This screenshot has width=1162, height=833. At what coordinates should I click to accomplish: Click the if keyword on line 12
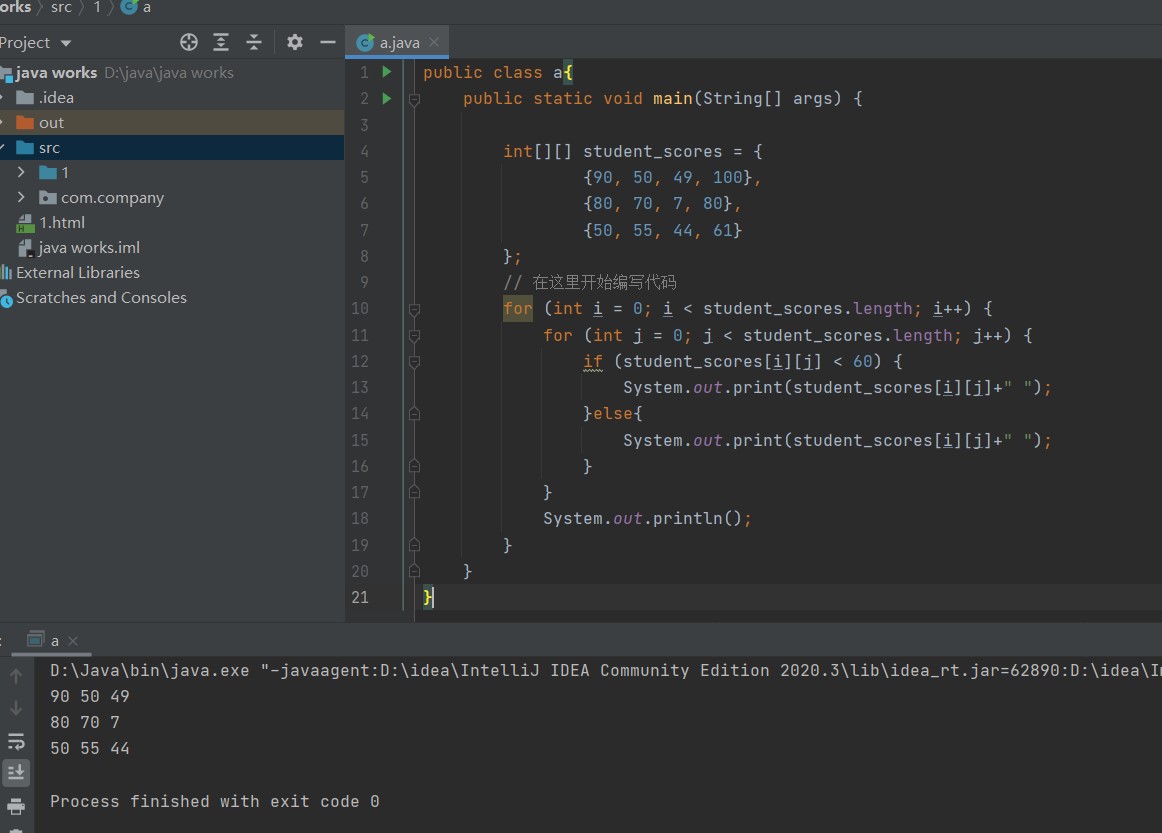(x=593, y=361)
